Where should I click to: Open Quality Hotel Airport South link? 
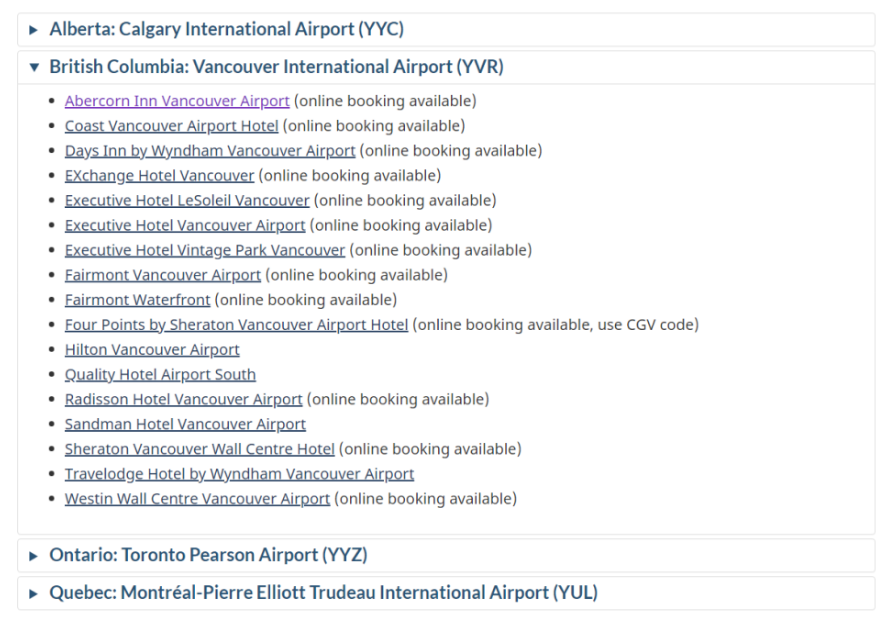(x=160, y=375)
